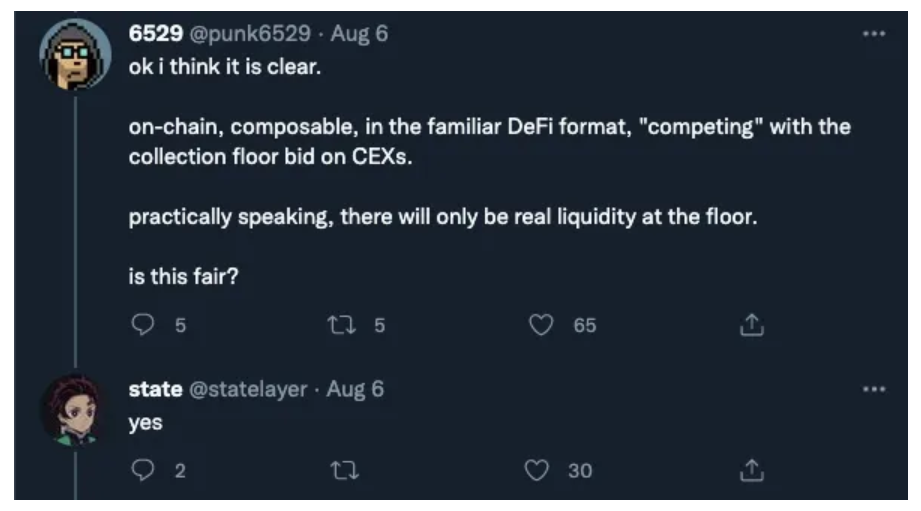Screen dimensions: 921x511
Task: Click reply icon on 6529's tweet
Action: tap(141, 325)
